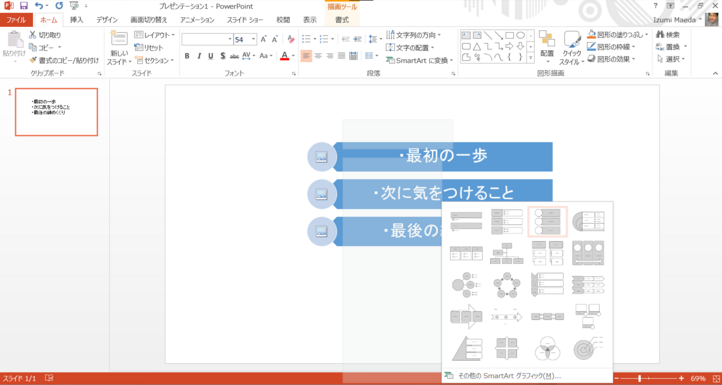Choose the picture circle list SmartArt layout

point(547,222)
